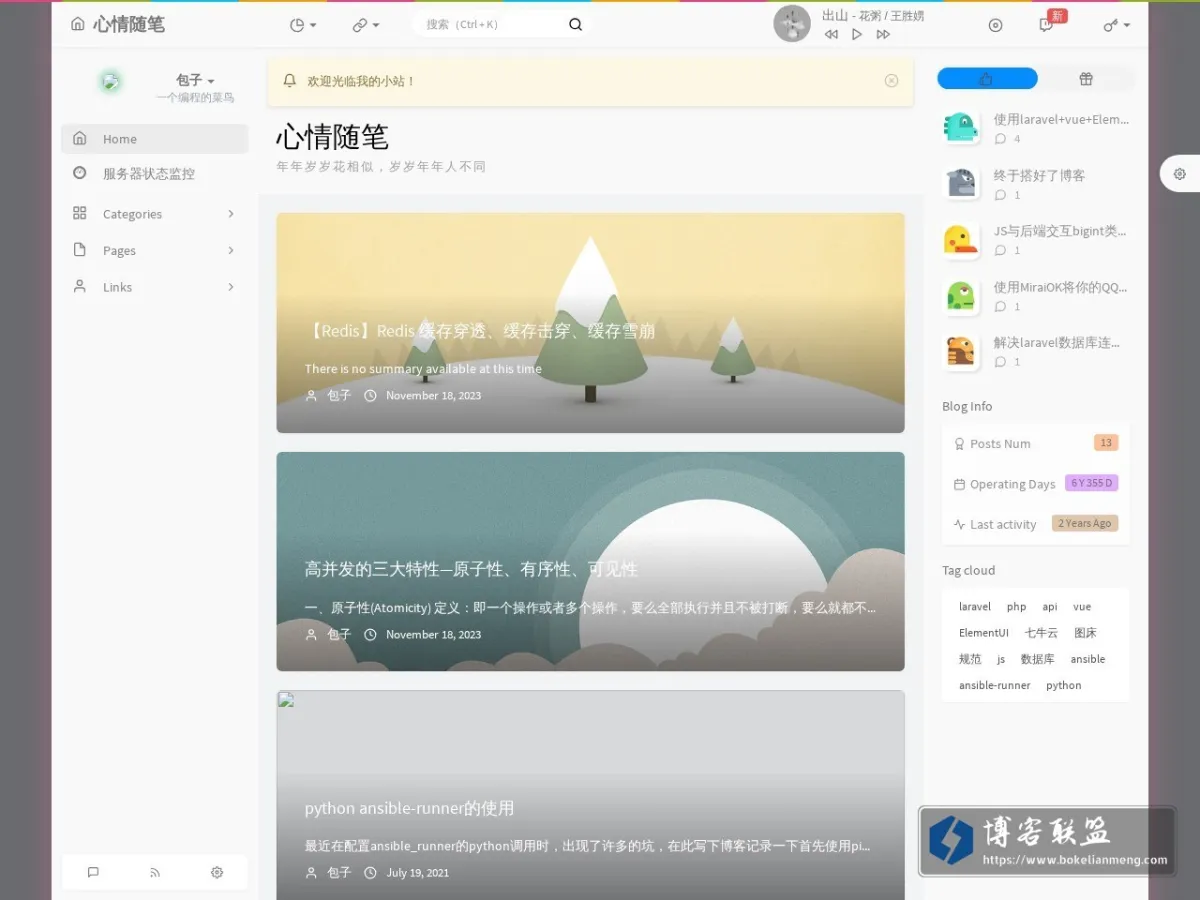The image size is (1200, 900).
Task: Expand the 包子 user profile dropdown
Action: (x=195, y=80)
